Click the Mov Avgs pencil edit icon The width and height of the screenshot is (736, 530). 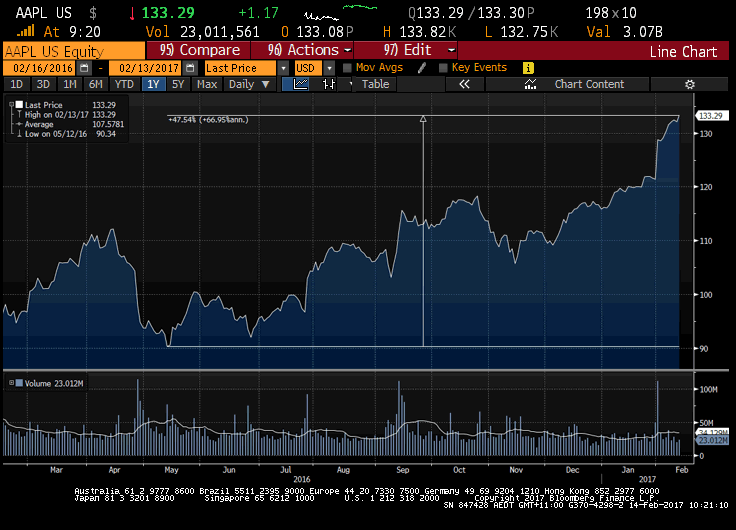coord(422,68)
